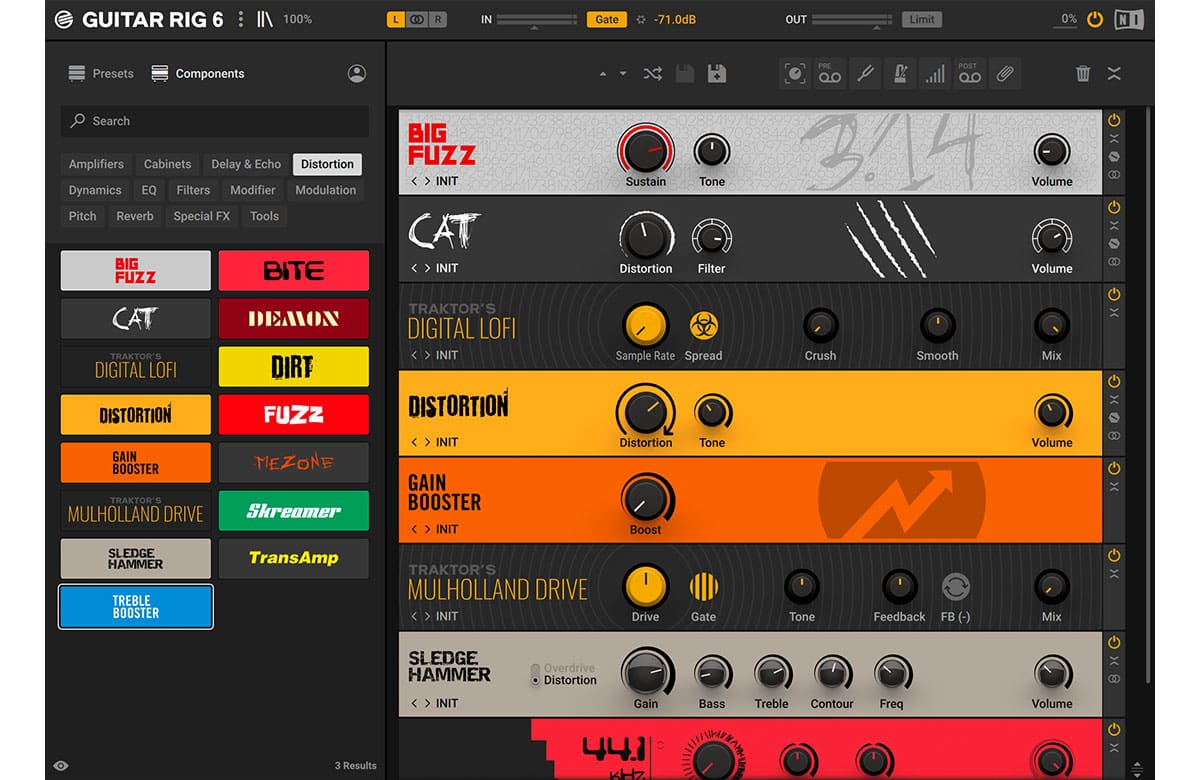This screenshot has width=1200, height=780.
Task: Click the FB (-) icon in Mulholland Drive
Action: pyautogui.click(x=956, y=587)
